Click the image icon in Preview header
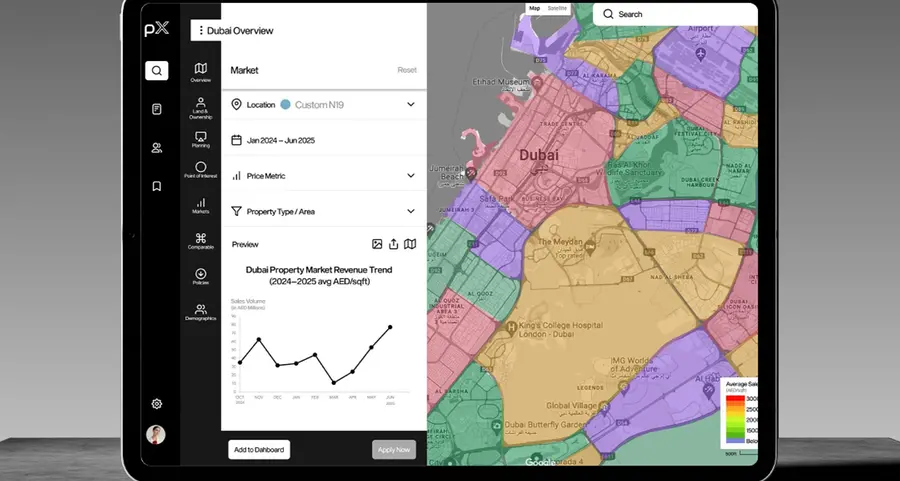The height and width of the screenshot is (481, 900). [377, 244]
